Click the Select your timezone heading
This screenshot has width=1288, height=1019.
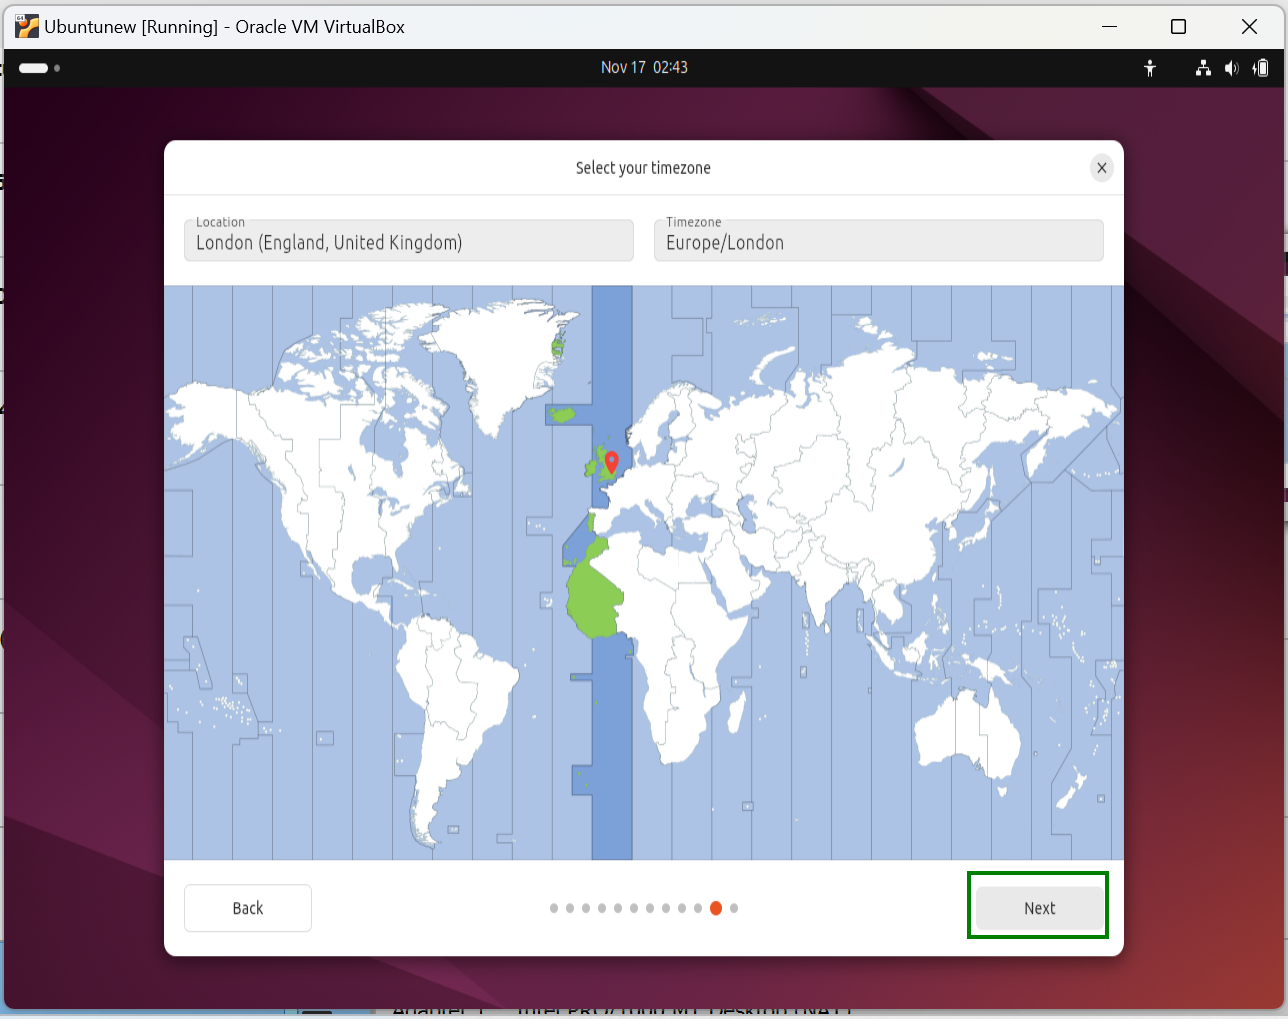coord(643,168)
